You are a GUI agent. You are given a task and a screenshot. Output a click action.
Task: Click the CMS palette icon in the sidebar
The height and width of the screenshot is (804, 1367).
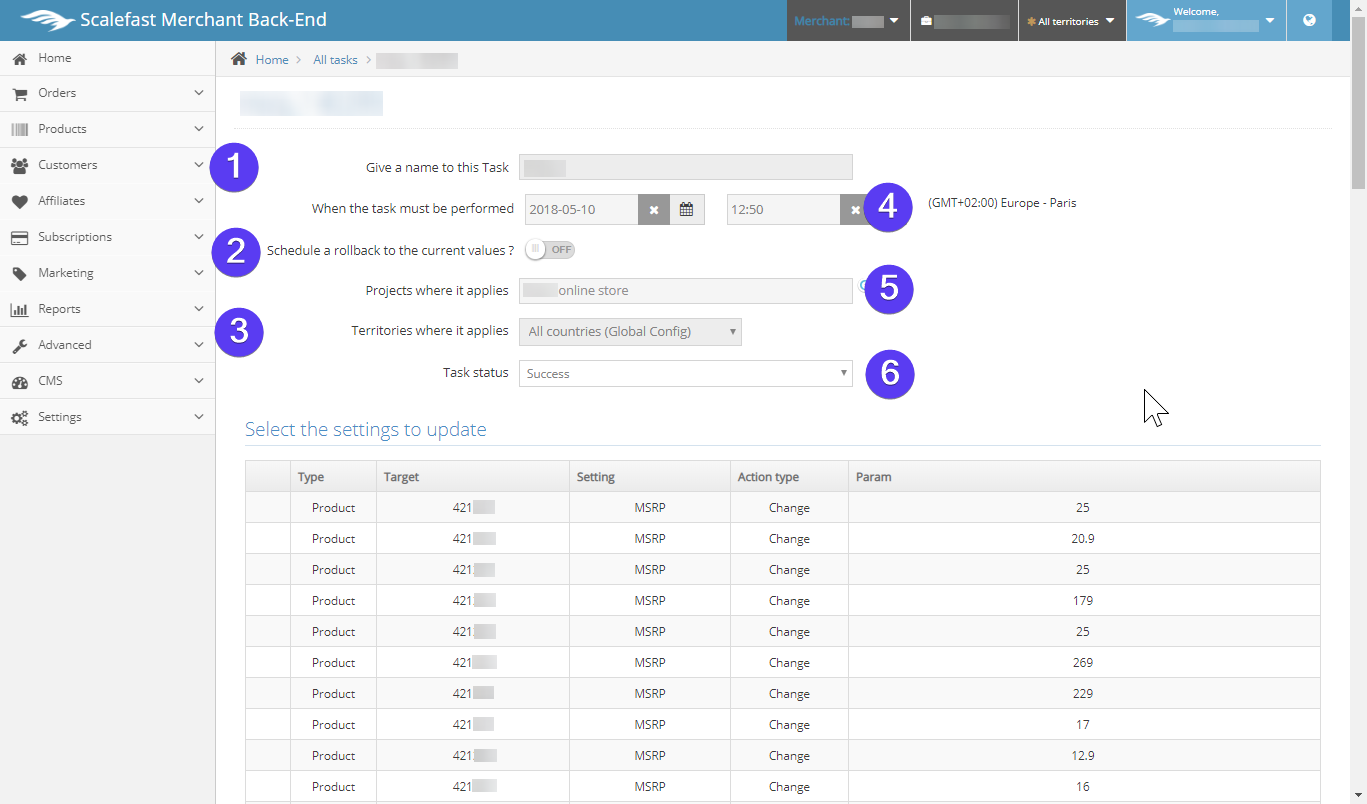[x=20, y=381]
